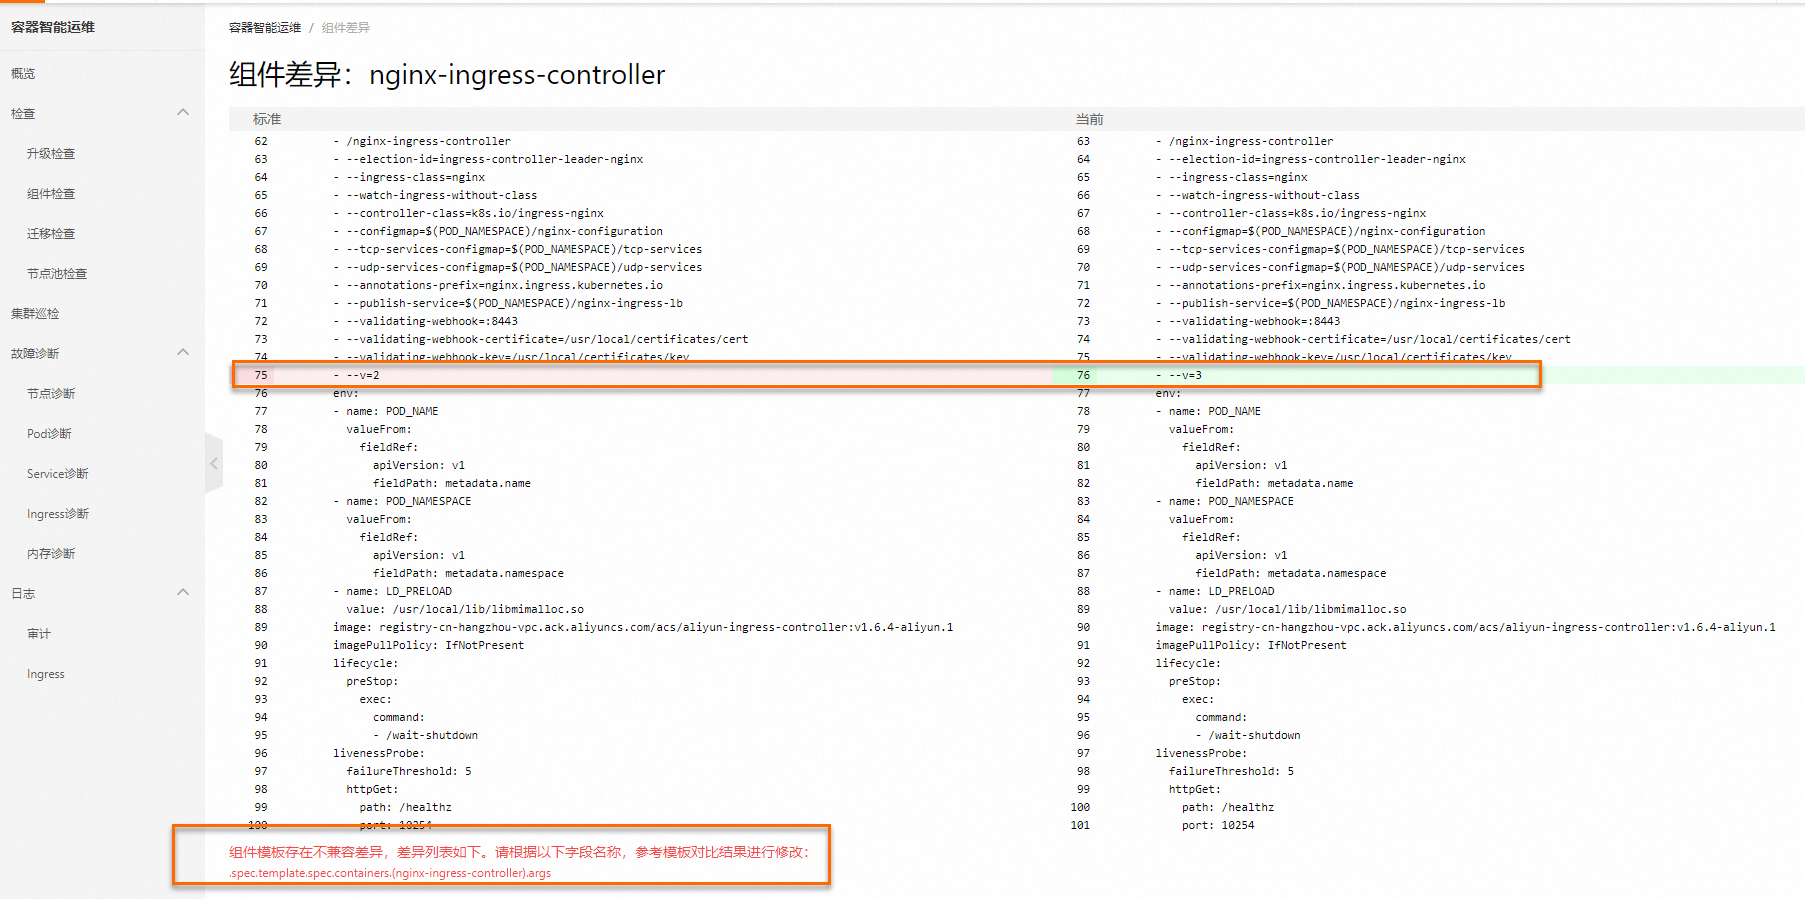Viewport: 1805px width, 899px height.
Task: Open 升级检查 in the sidebar
Action: click(x=51, y=154)
